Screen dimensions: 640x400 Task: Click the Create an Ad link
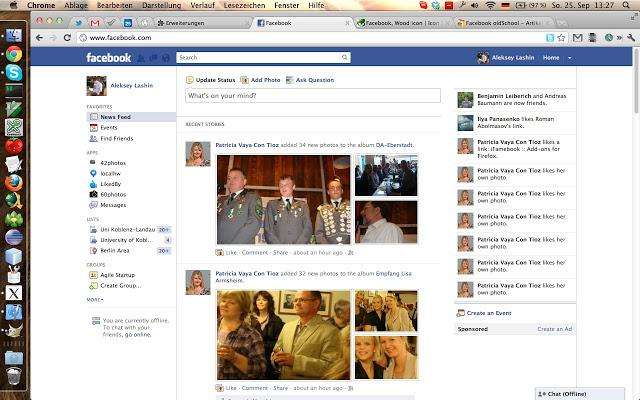[554, 329]
